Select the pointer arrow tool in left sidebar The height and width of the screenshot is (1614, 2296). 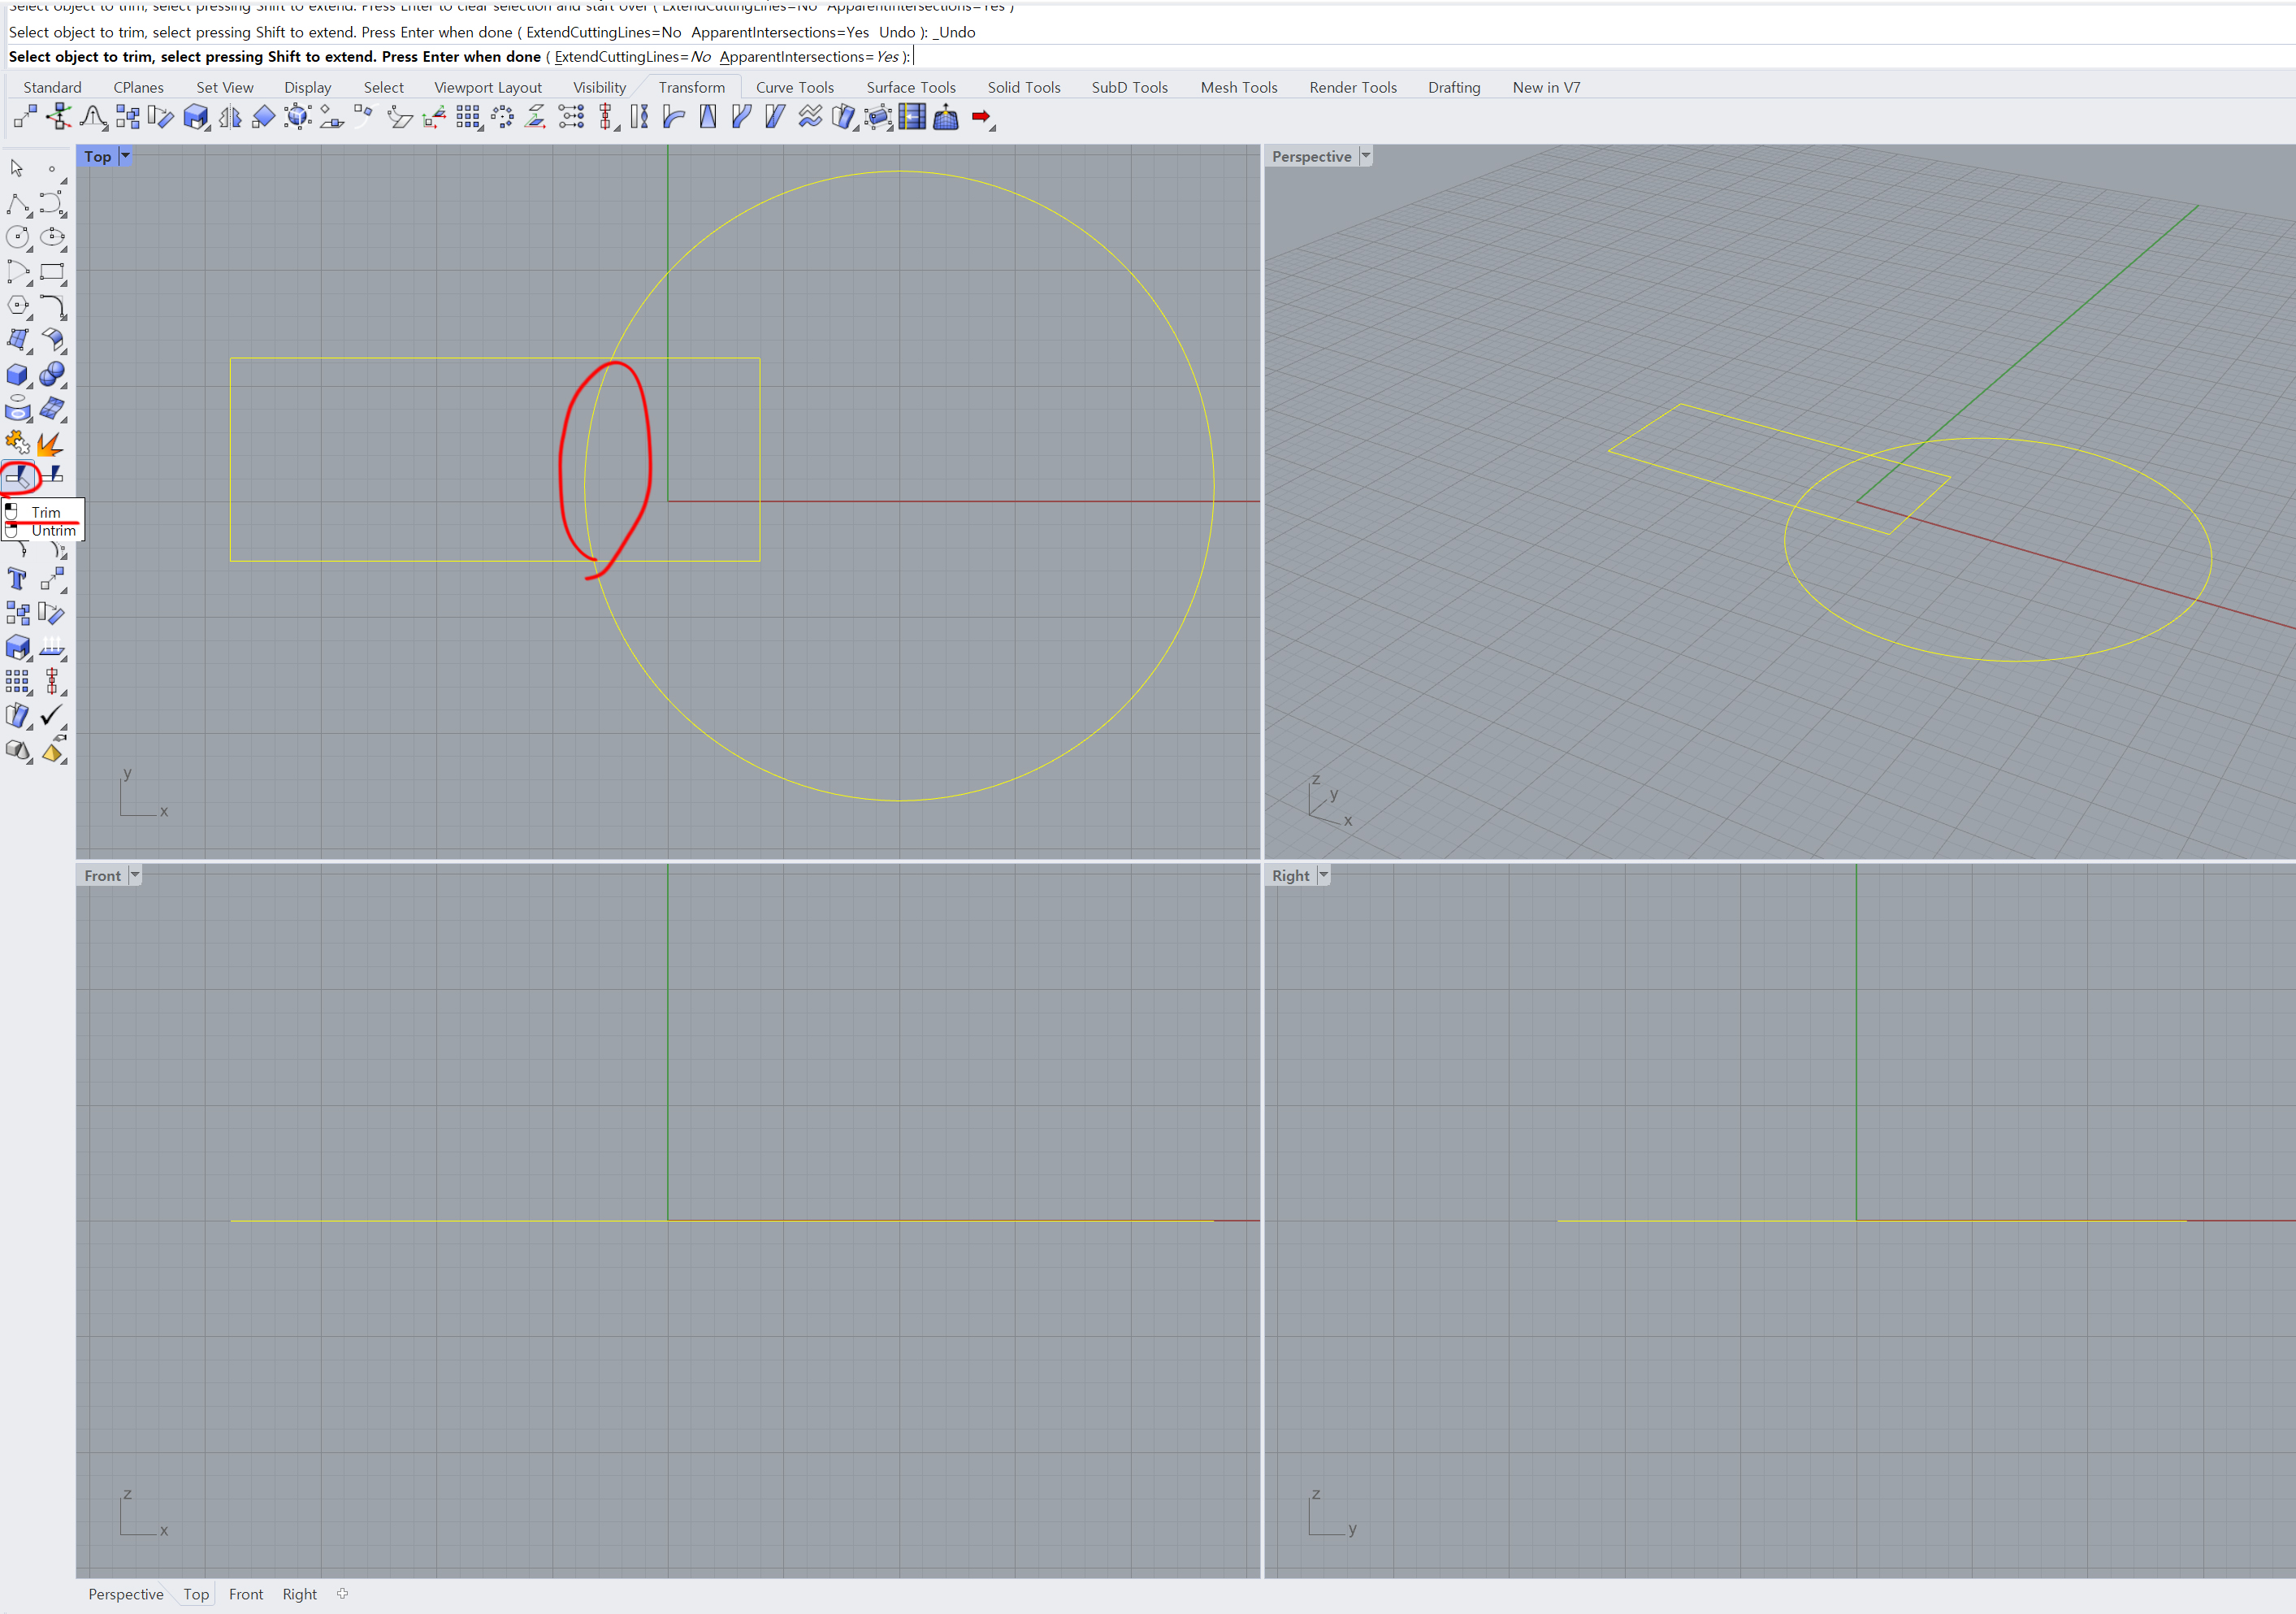tap(17, 168)
